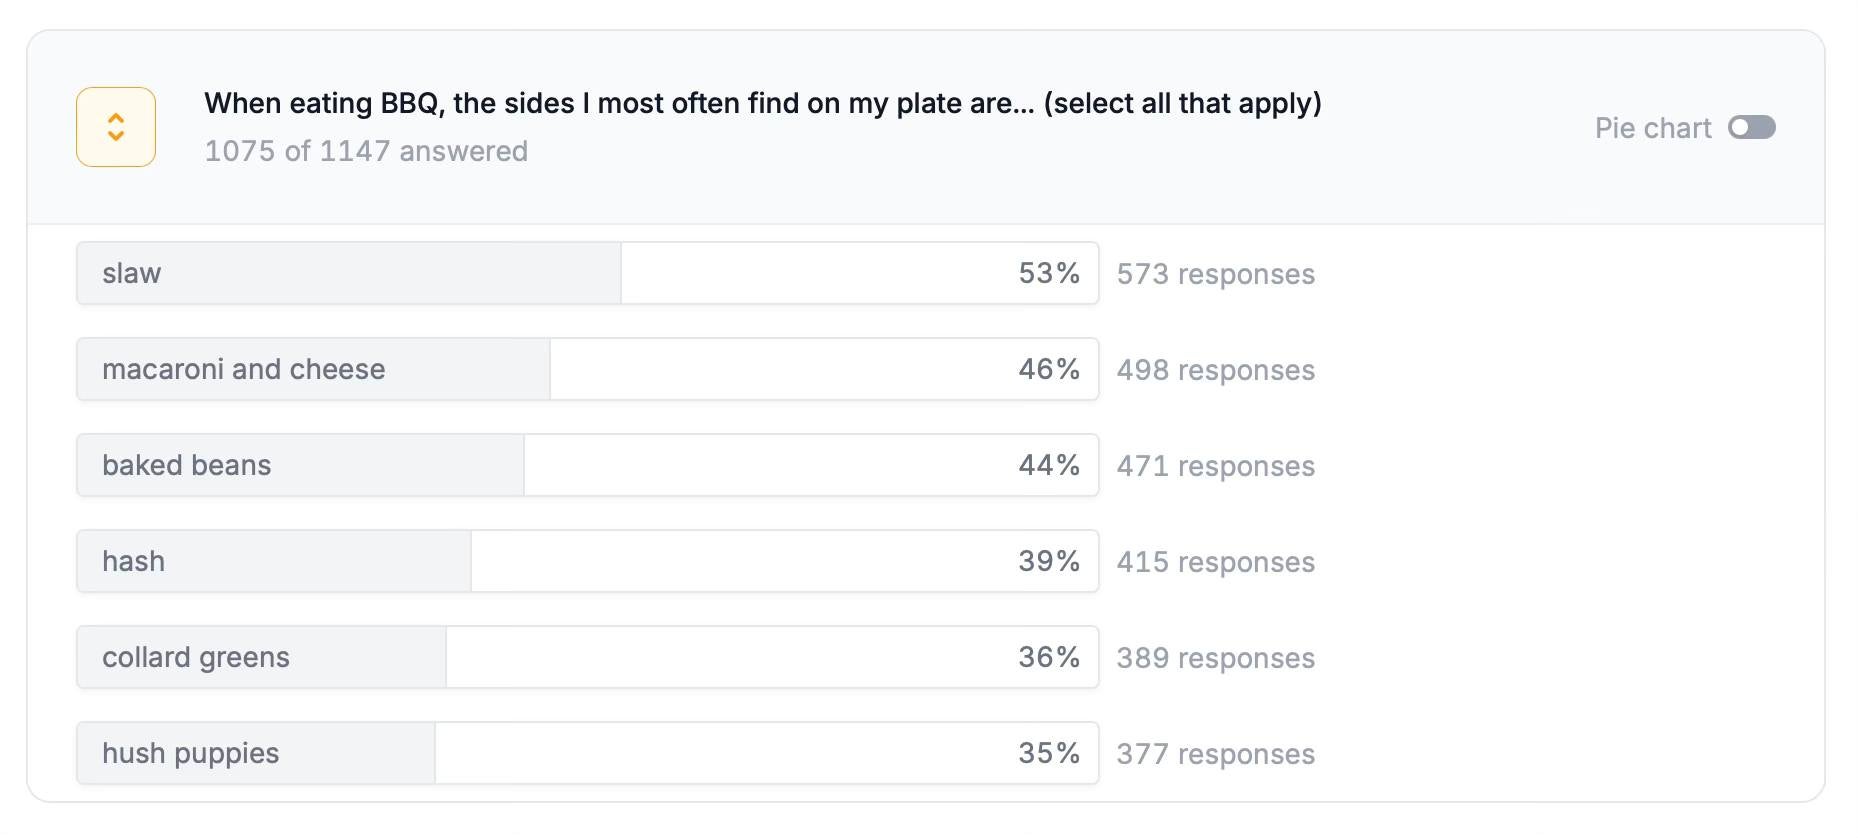Select the BBQ sides question title

[762, 103]
